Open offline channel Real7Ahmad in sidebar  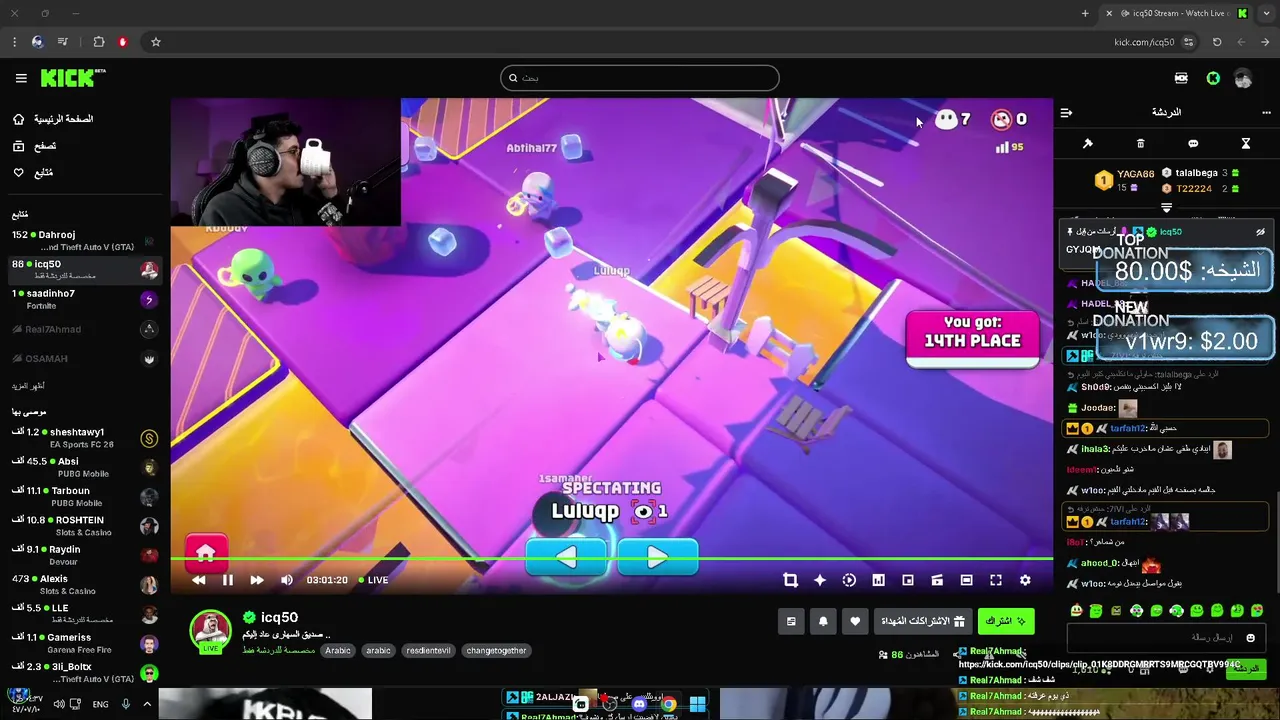84,329
